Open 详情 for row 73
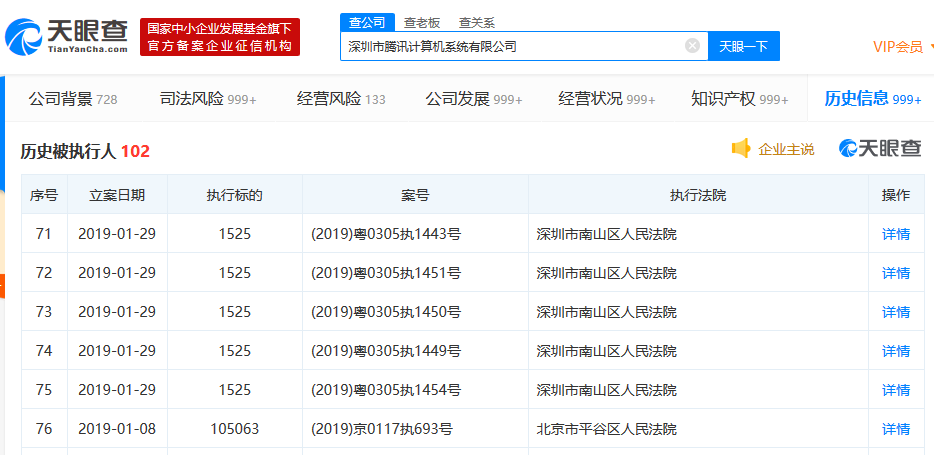 (x=896, y=312)
